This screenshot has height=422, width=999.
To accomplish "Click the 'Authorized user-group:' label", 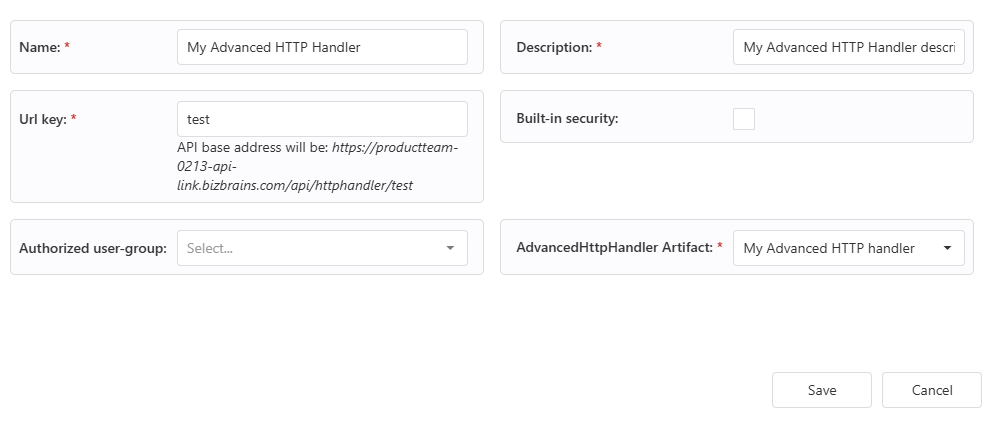I will pos(93,248).
